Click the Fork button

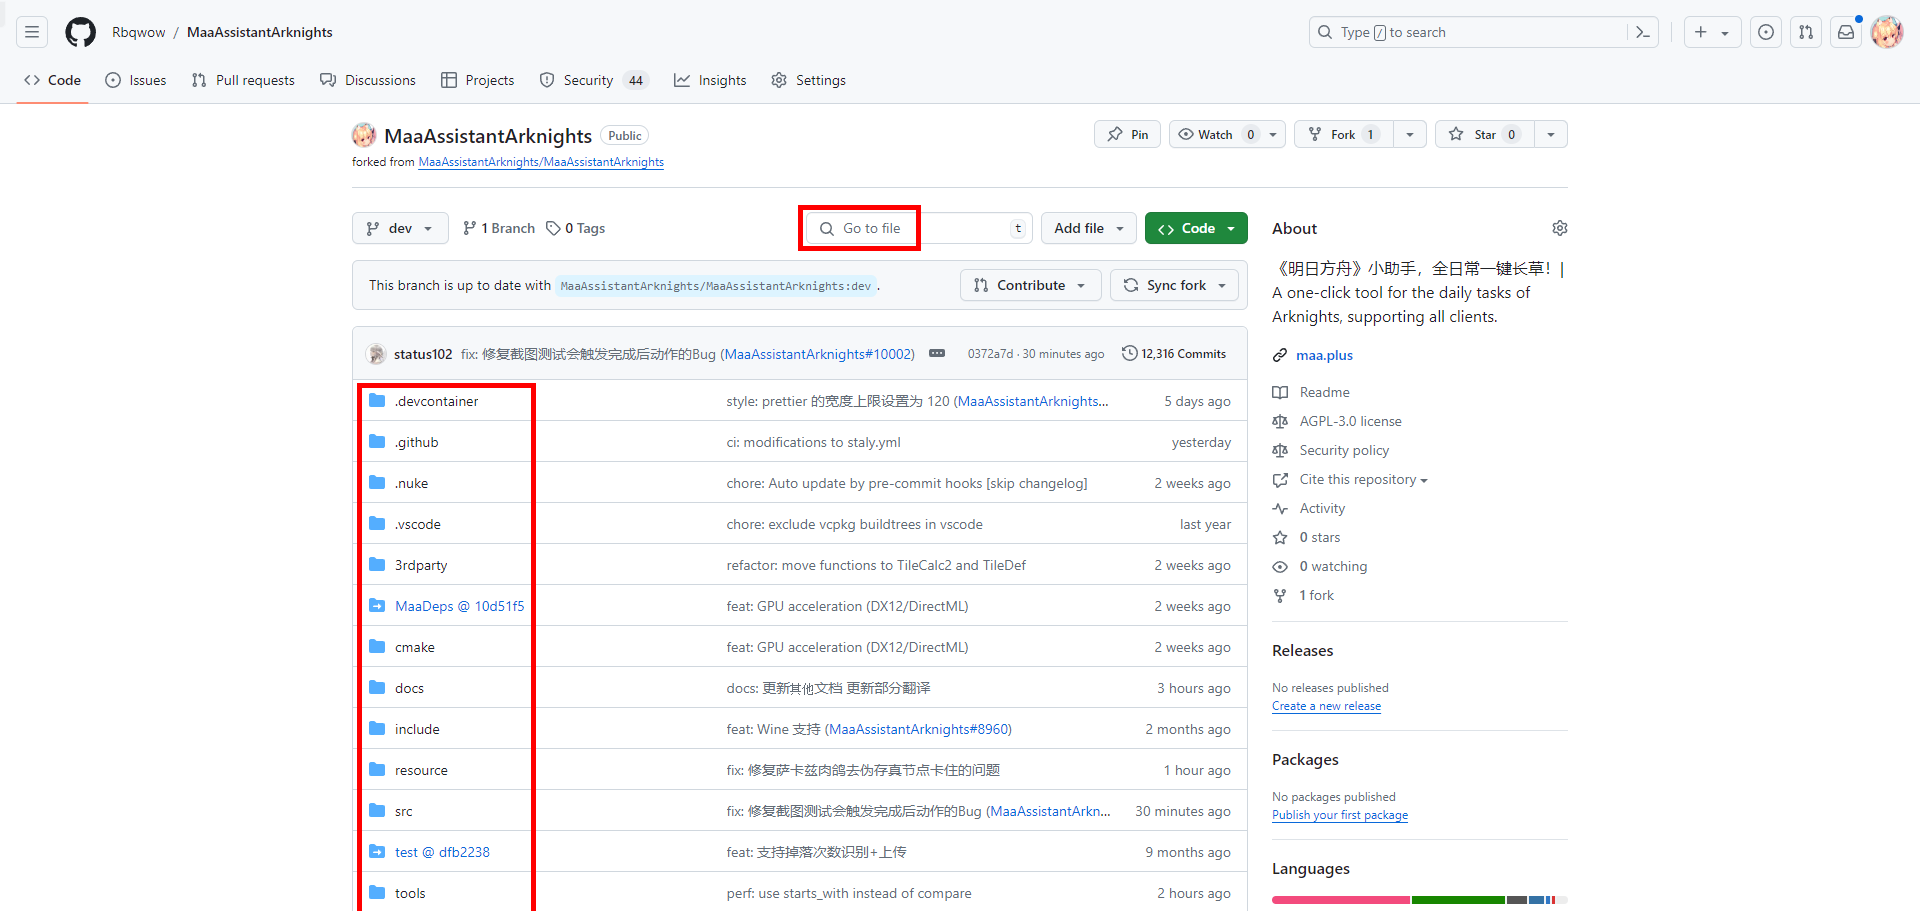tap(1345, 134)
